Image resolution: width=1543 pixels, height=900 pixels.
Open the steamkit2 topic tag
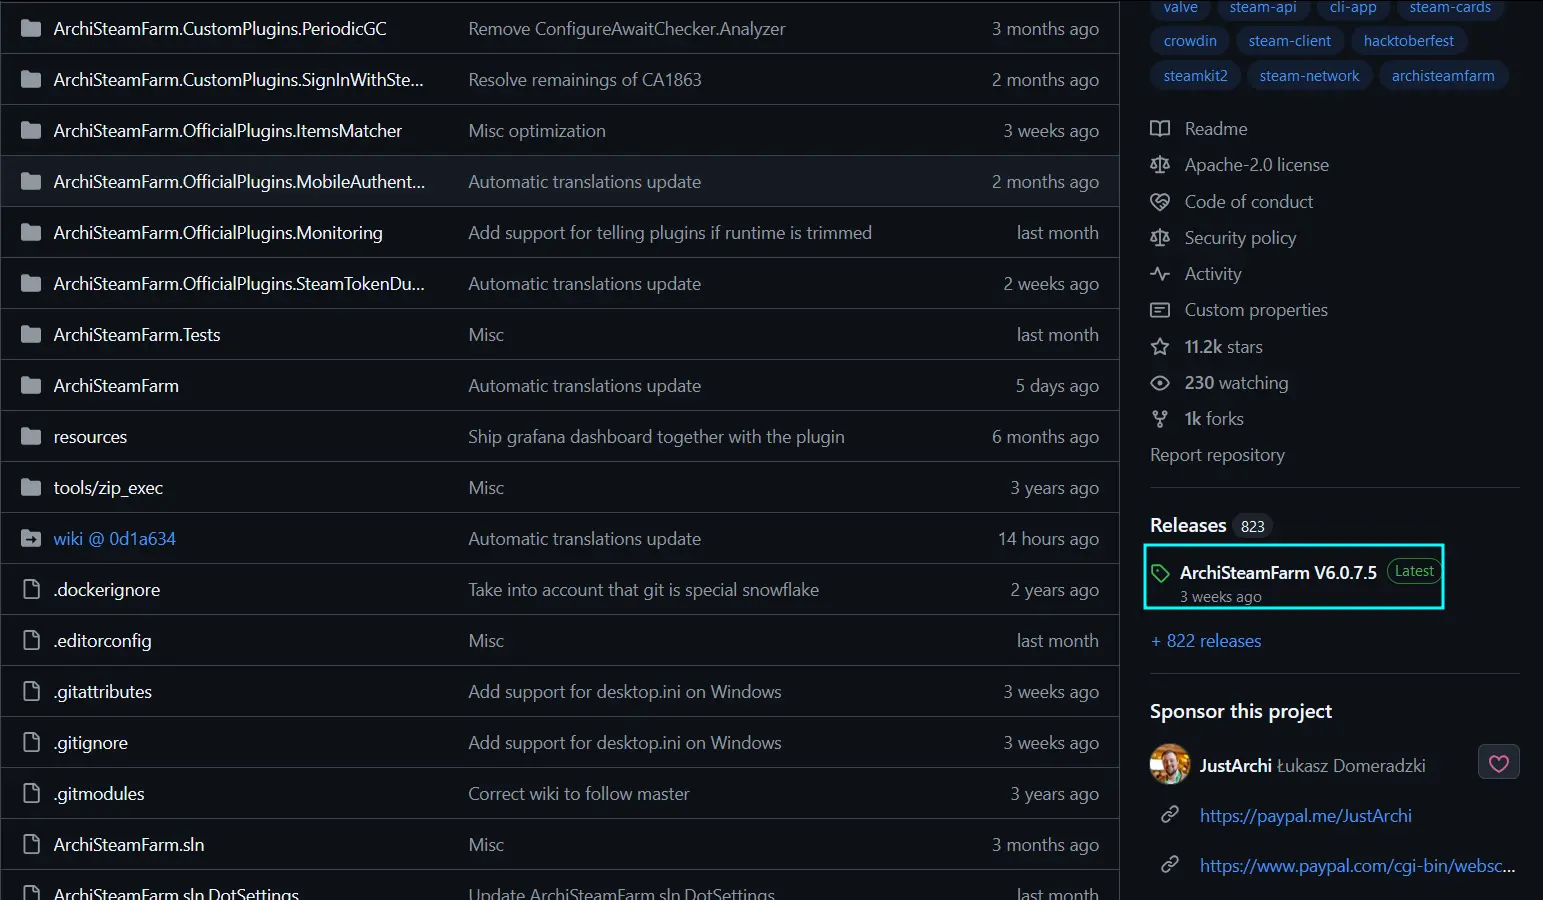(1196, 76)
